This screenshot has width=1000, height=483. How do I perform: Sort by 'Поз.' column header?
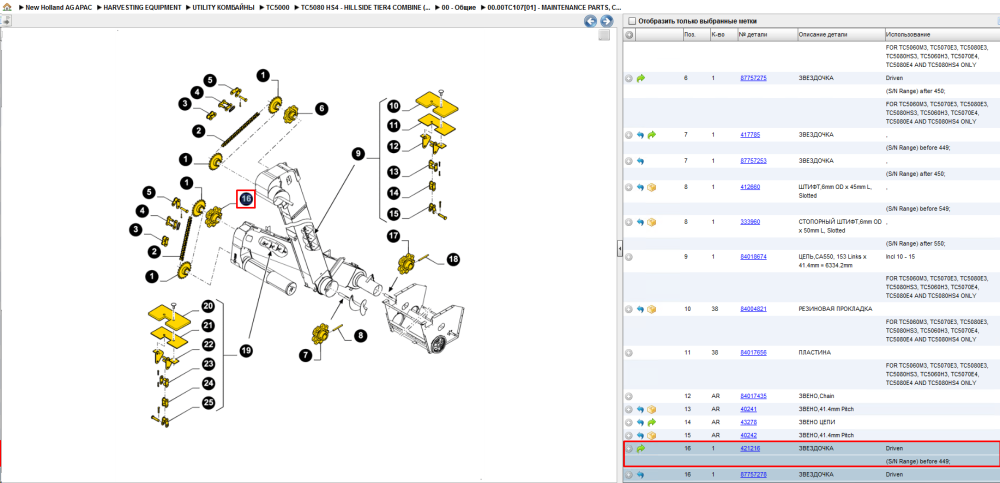[695, 35]
